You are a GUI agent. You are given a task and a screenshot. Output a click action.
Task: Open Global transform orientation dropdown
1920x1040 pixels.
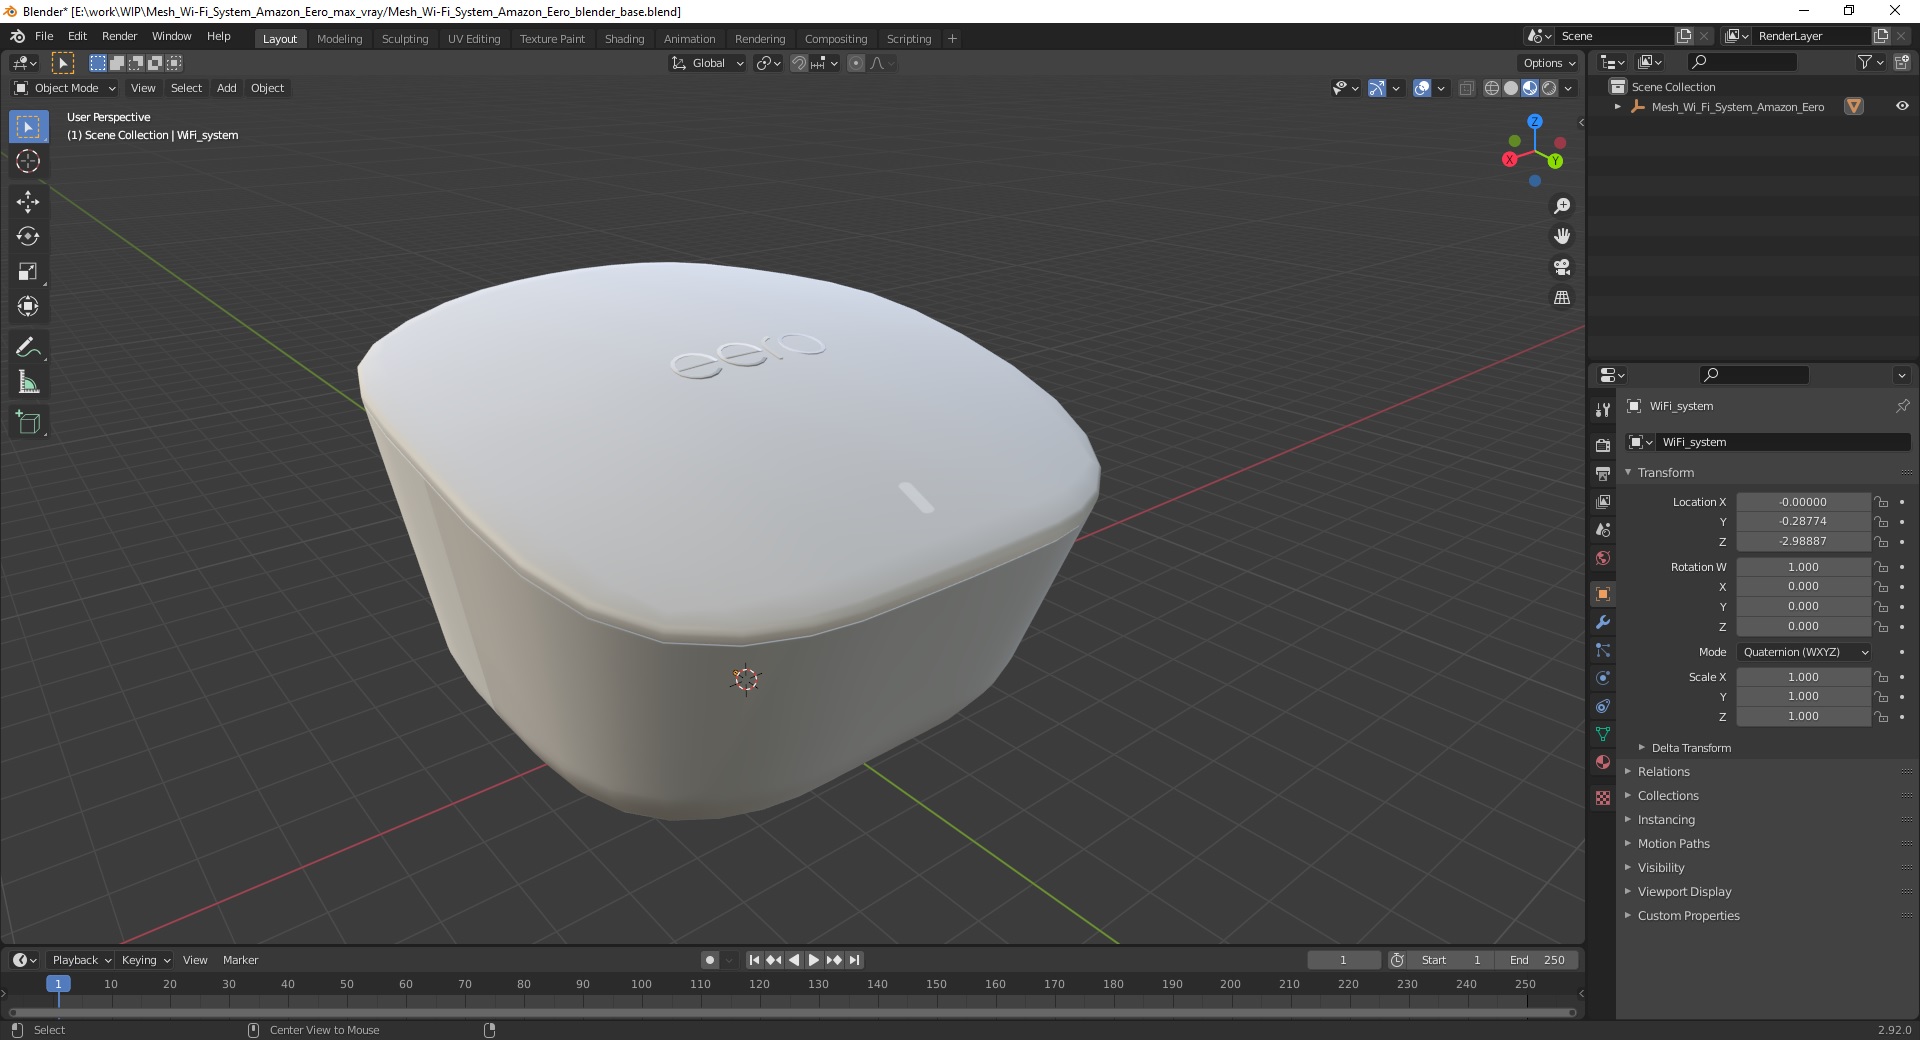click(708, 63)
